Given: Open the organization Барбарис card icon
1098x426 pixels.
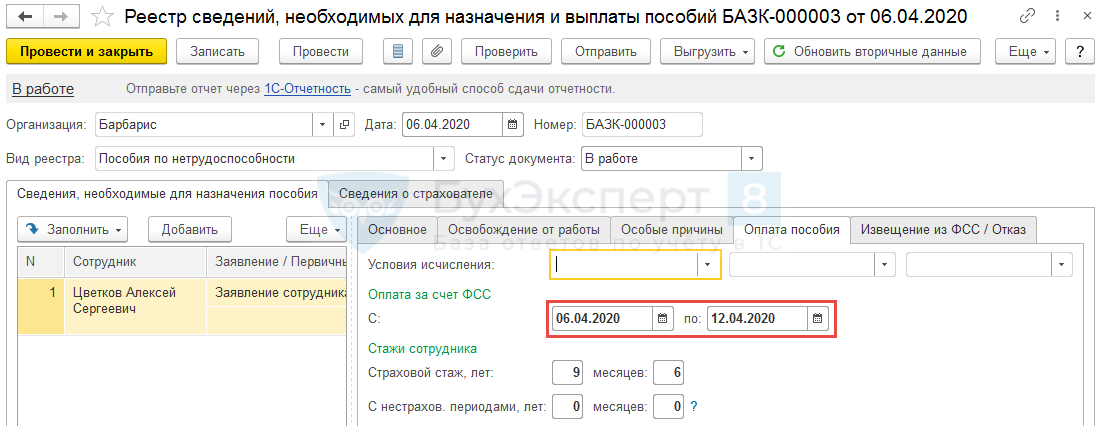Looking at the screenshot, I should point(346,125).
